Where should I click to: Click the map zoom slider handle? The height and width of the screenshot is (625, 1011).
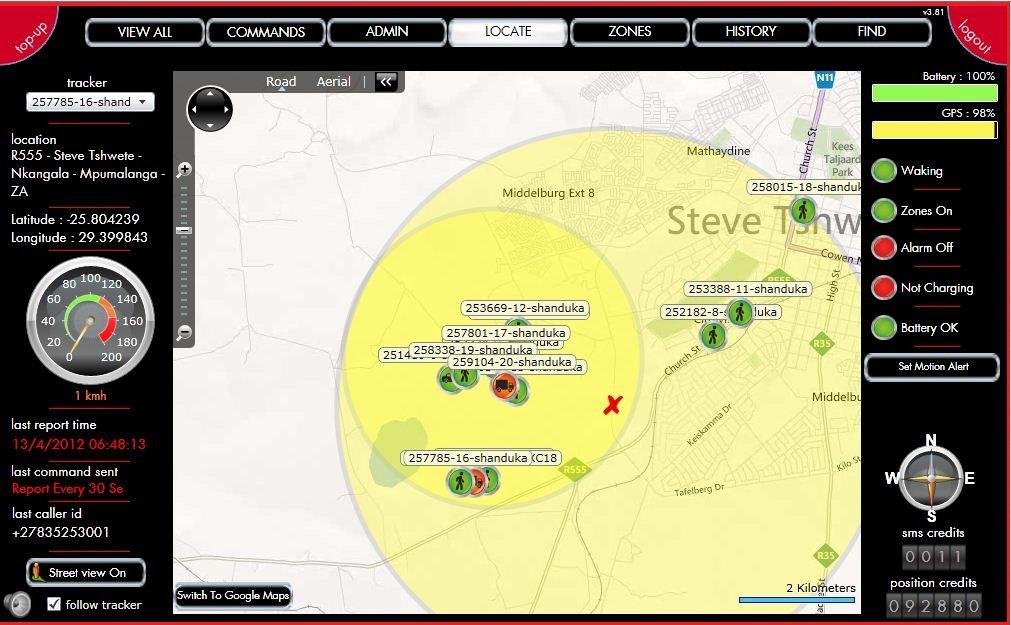point(184,230)
